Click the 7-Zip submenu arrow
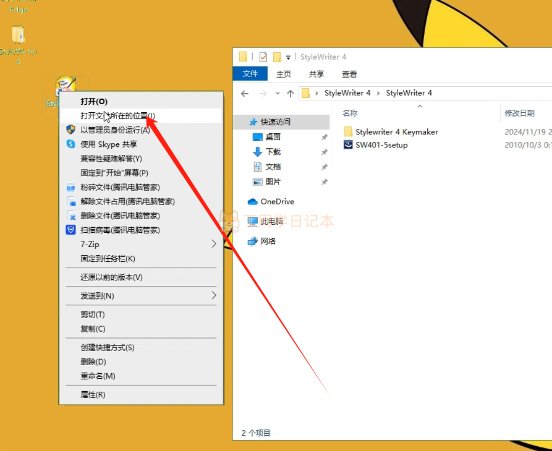The width and height of the screenshot is (552, 451). [214, 244]
